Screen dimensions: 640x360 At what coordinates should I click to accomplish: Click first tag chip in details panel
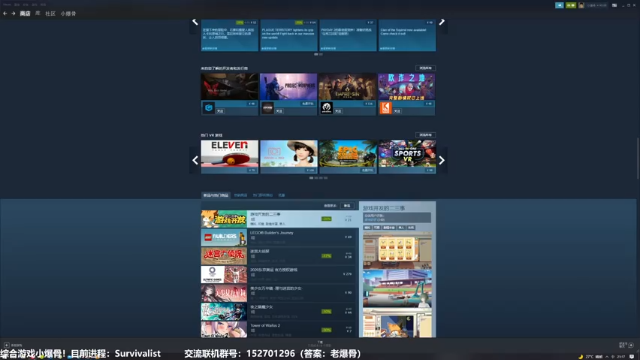(x=367, y=227)
